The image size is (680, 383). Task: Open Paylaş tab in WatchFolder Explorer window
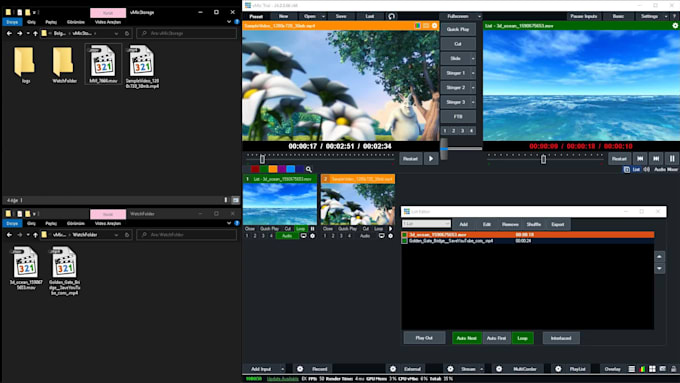[x=51, y=223]
